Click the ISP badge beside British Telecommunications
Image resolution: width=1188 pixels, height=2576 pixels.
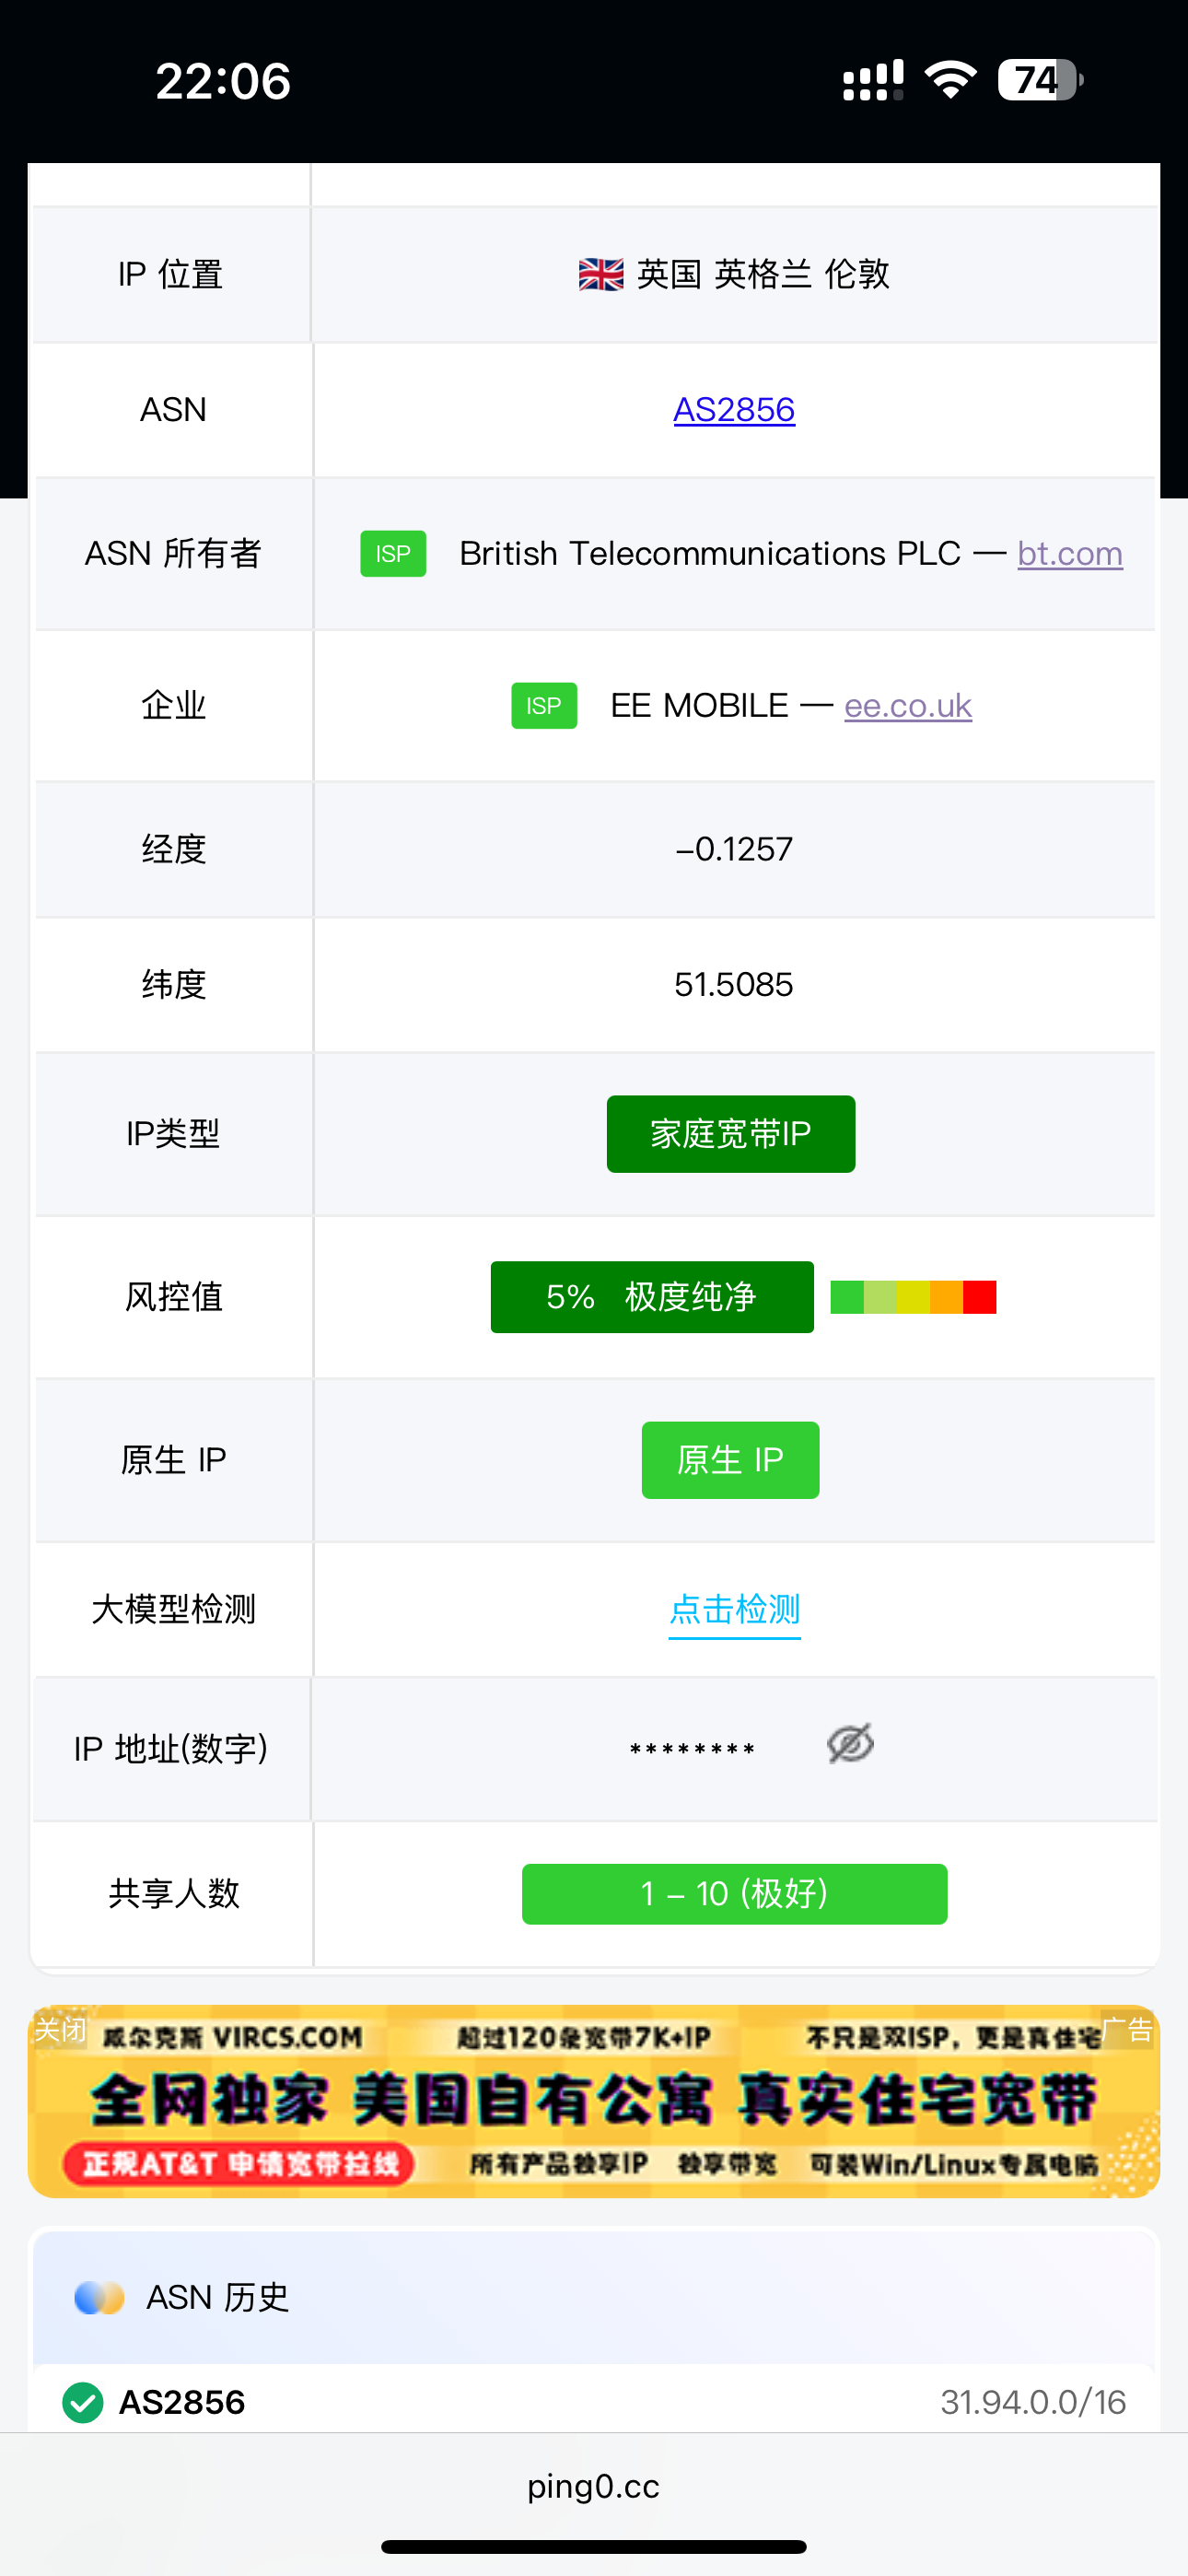click(393, 554)
